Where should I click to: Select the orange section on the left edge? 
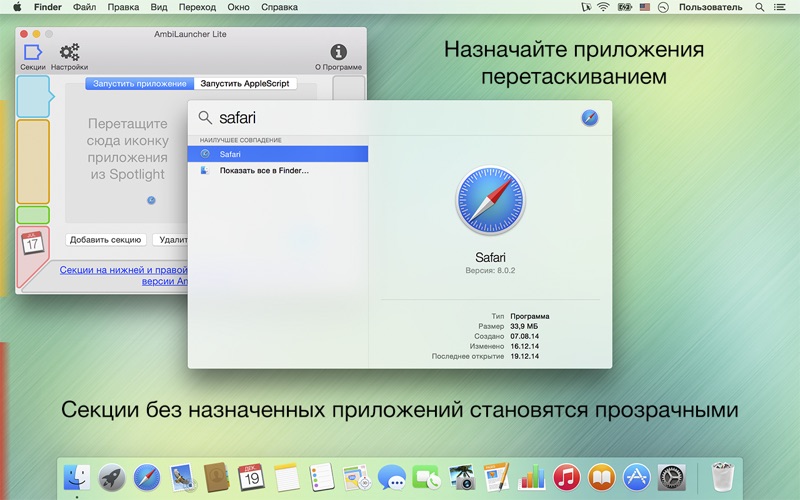[33, 162]
